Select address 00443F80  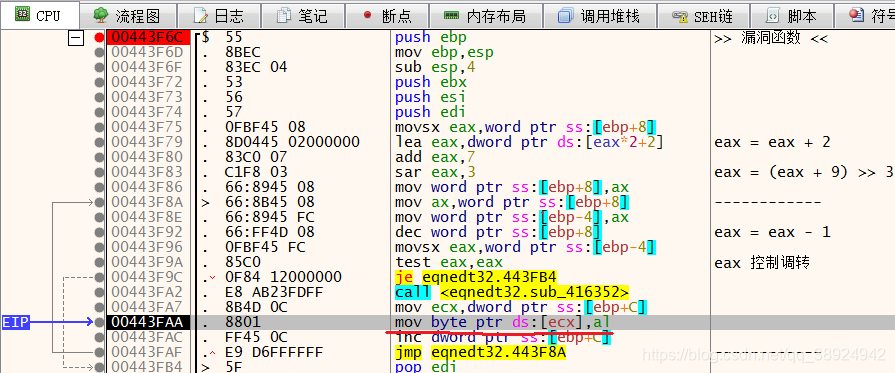(x=148, y=157)
